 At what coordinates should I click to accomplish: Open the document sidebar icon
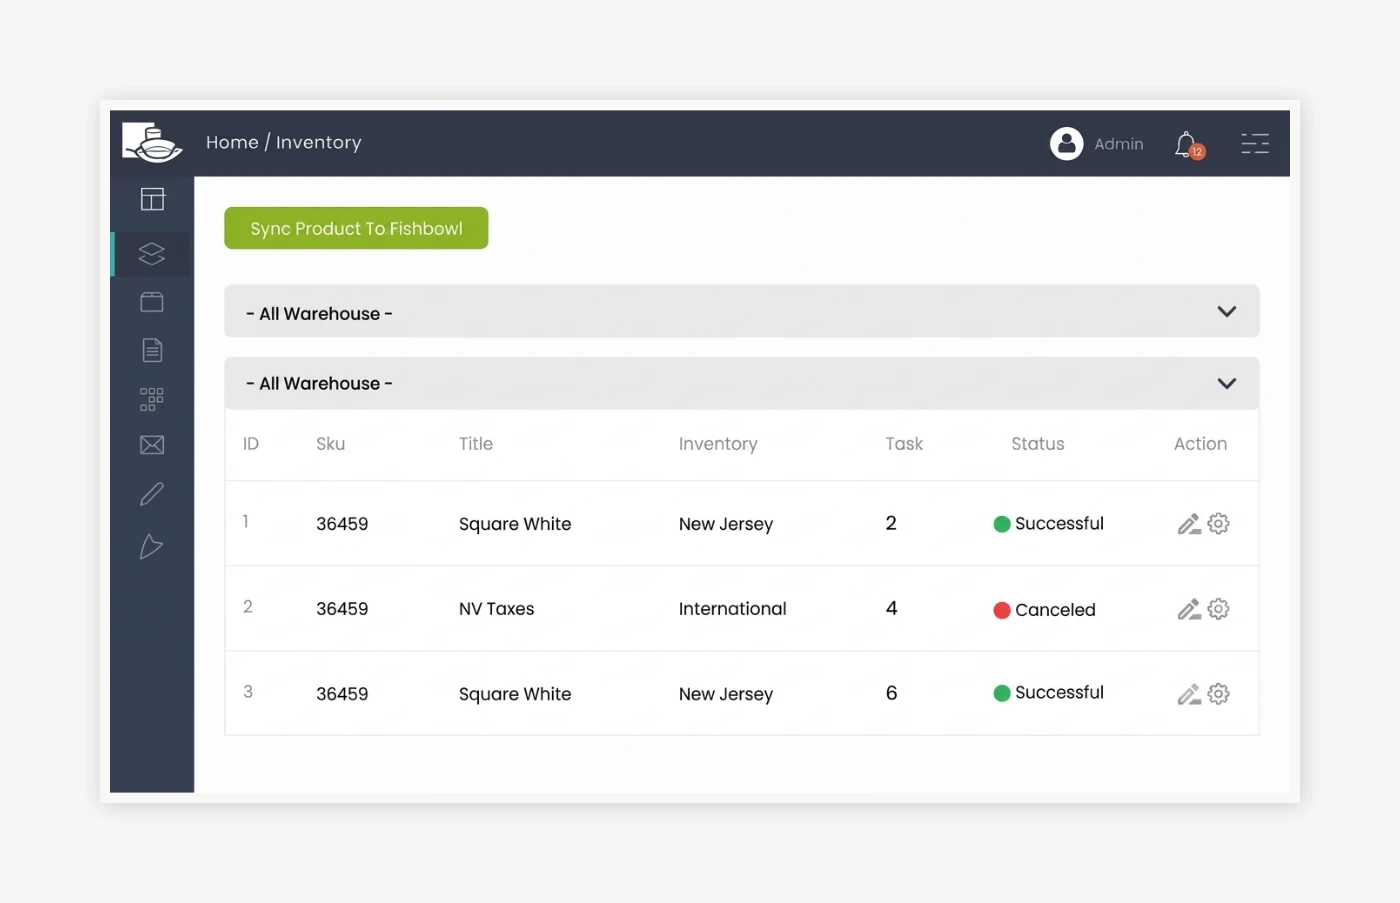pyautogui.click(x=152, y=350)
